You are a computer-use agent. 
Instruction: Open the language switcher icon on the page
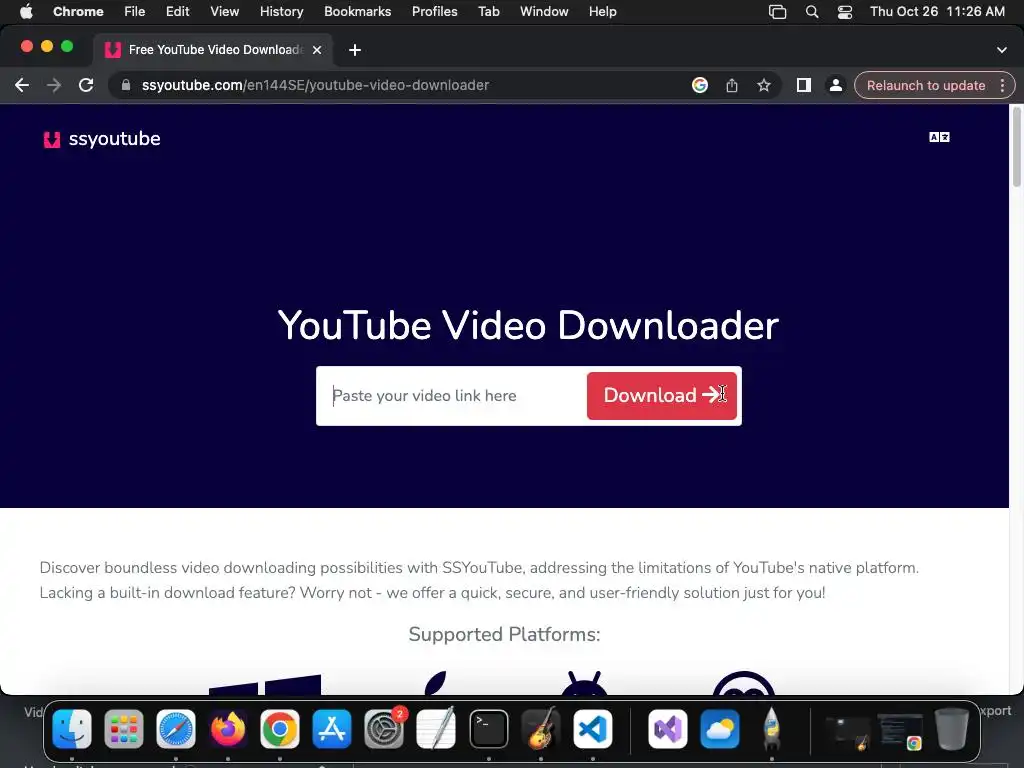pos(939,137)
